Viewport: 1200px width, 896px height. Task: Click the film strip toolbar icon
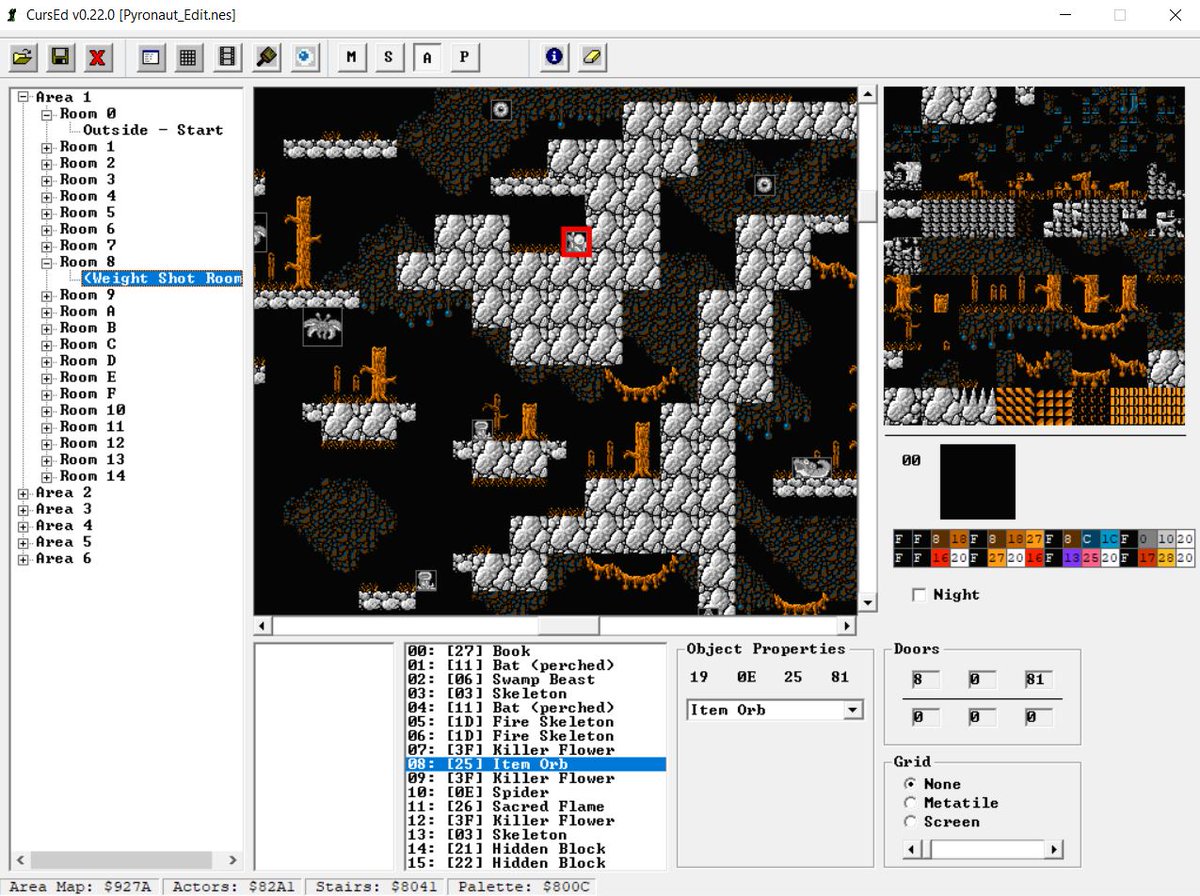point(227,57)
